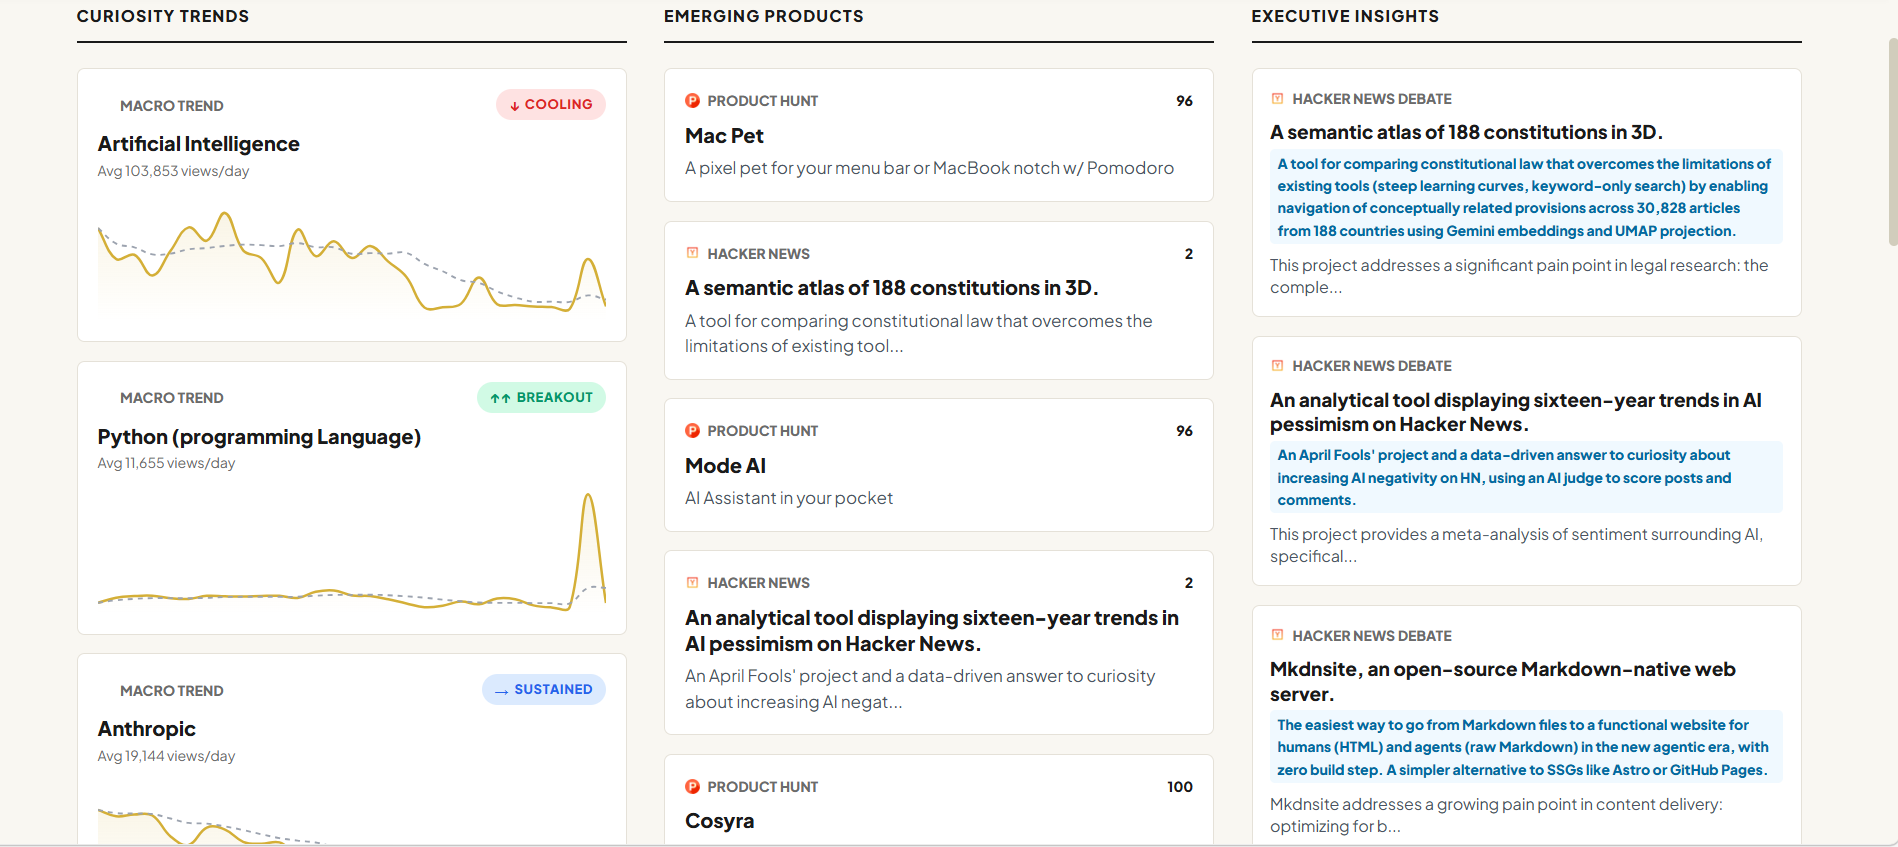1898x847 pixels.
Task: Click Hacker News icon on Emerging Products semantic atlas card
Action: tap(692, 254)
